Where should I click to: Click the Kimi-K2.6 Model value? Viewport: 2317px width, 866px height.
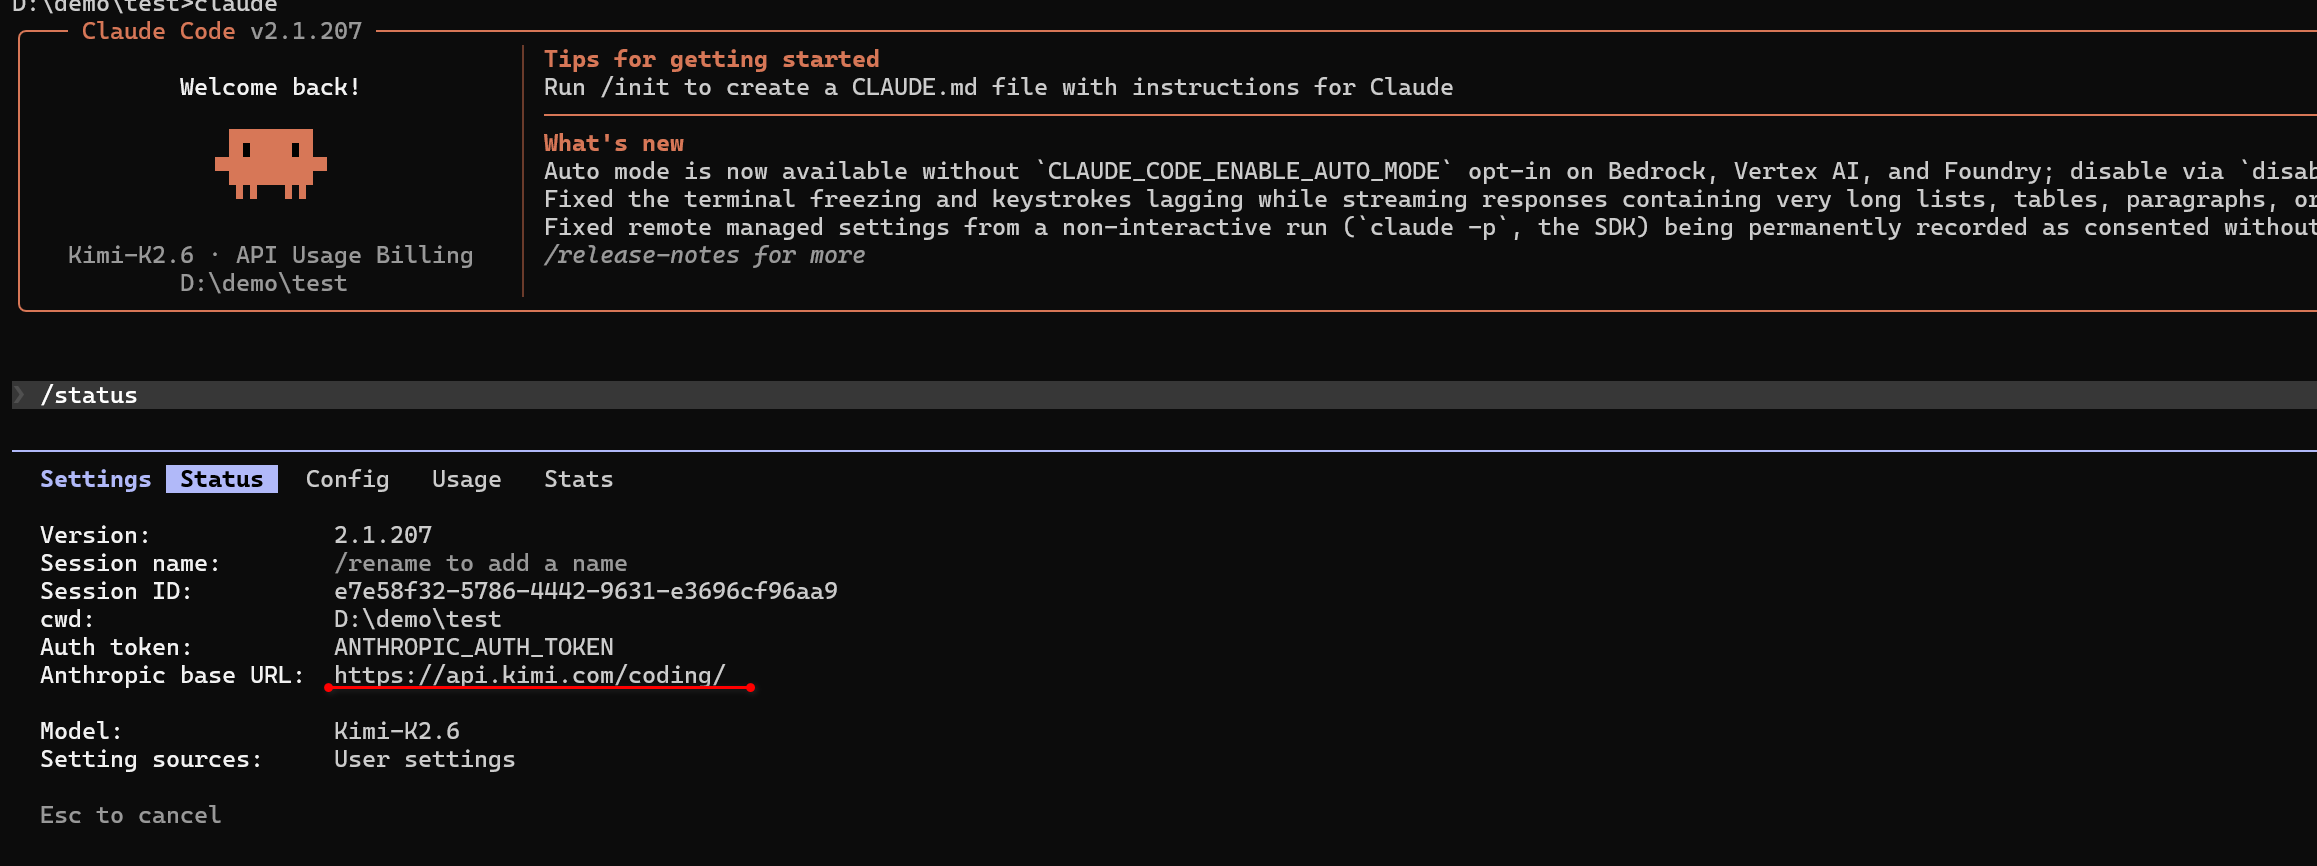(397, 731)
